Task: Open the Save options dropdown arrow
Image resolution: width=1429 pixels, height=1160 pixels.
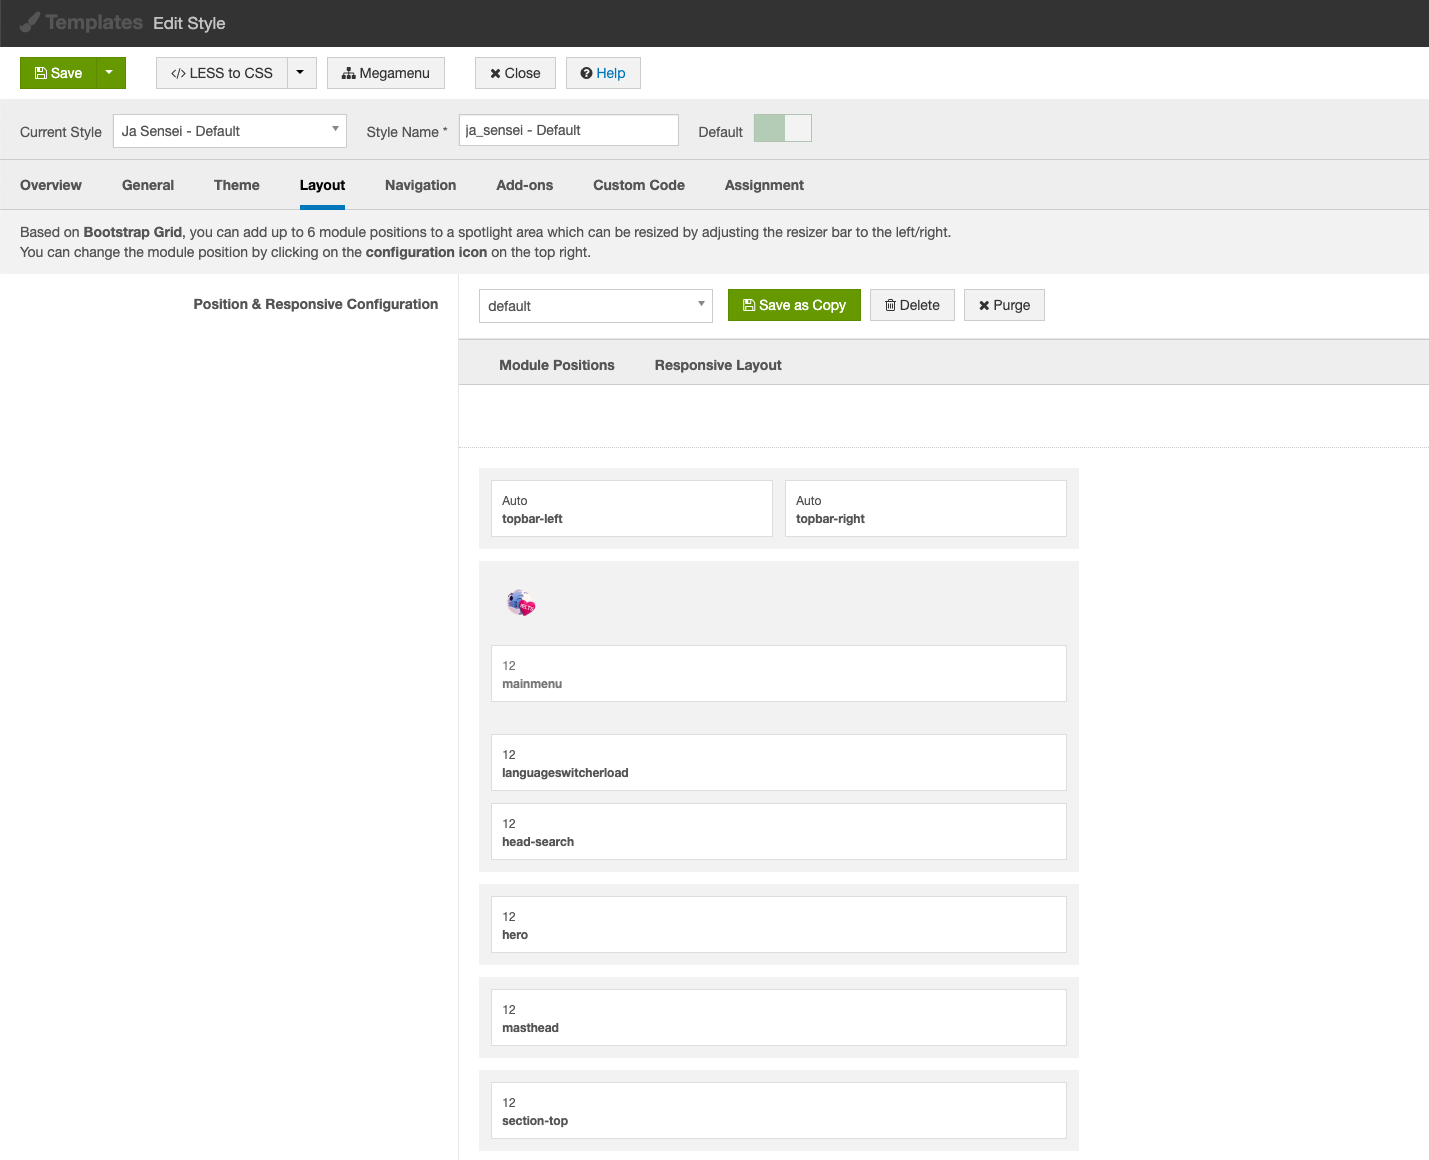Action: (110, 73)
